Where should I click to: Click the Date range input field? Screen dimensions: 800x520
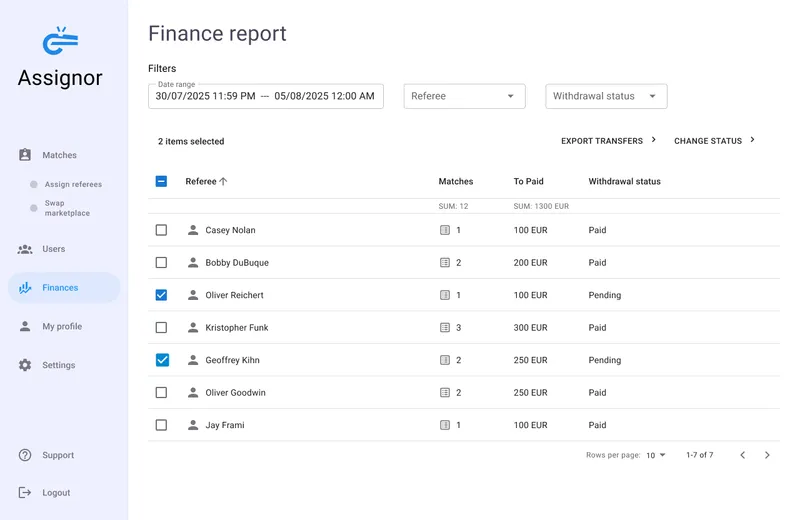tap(266, 96)
